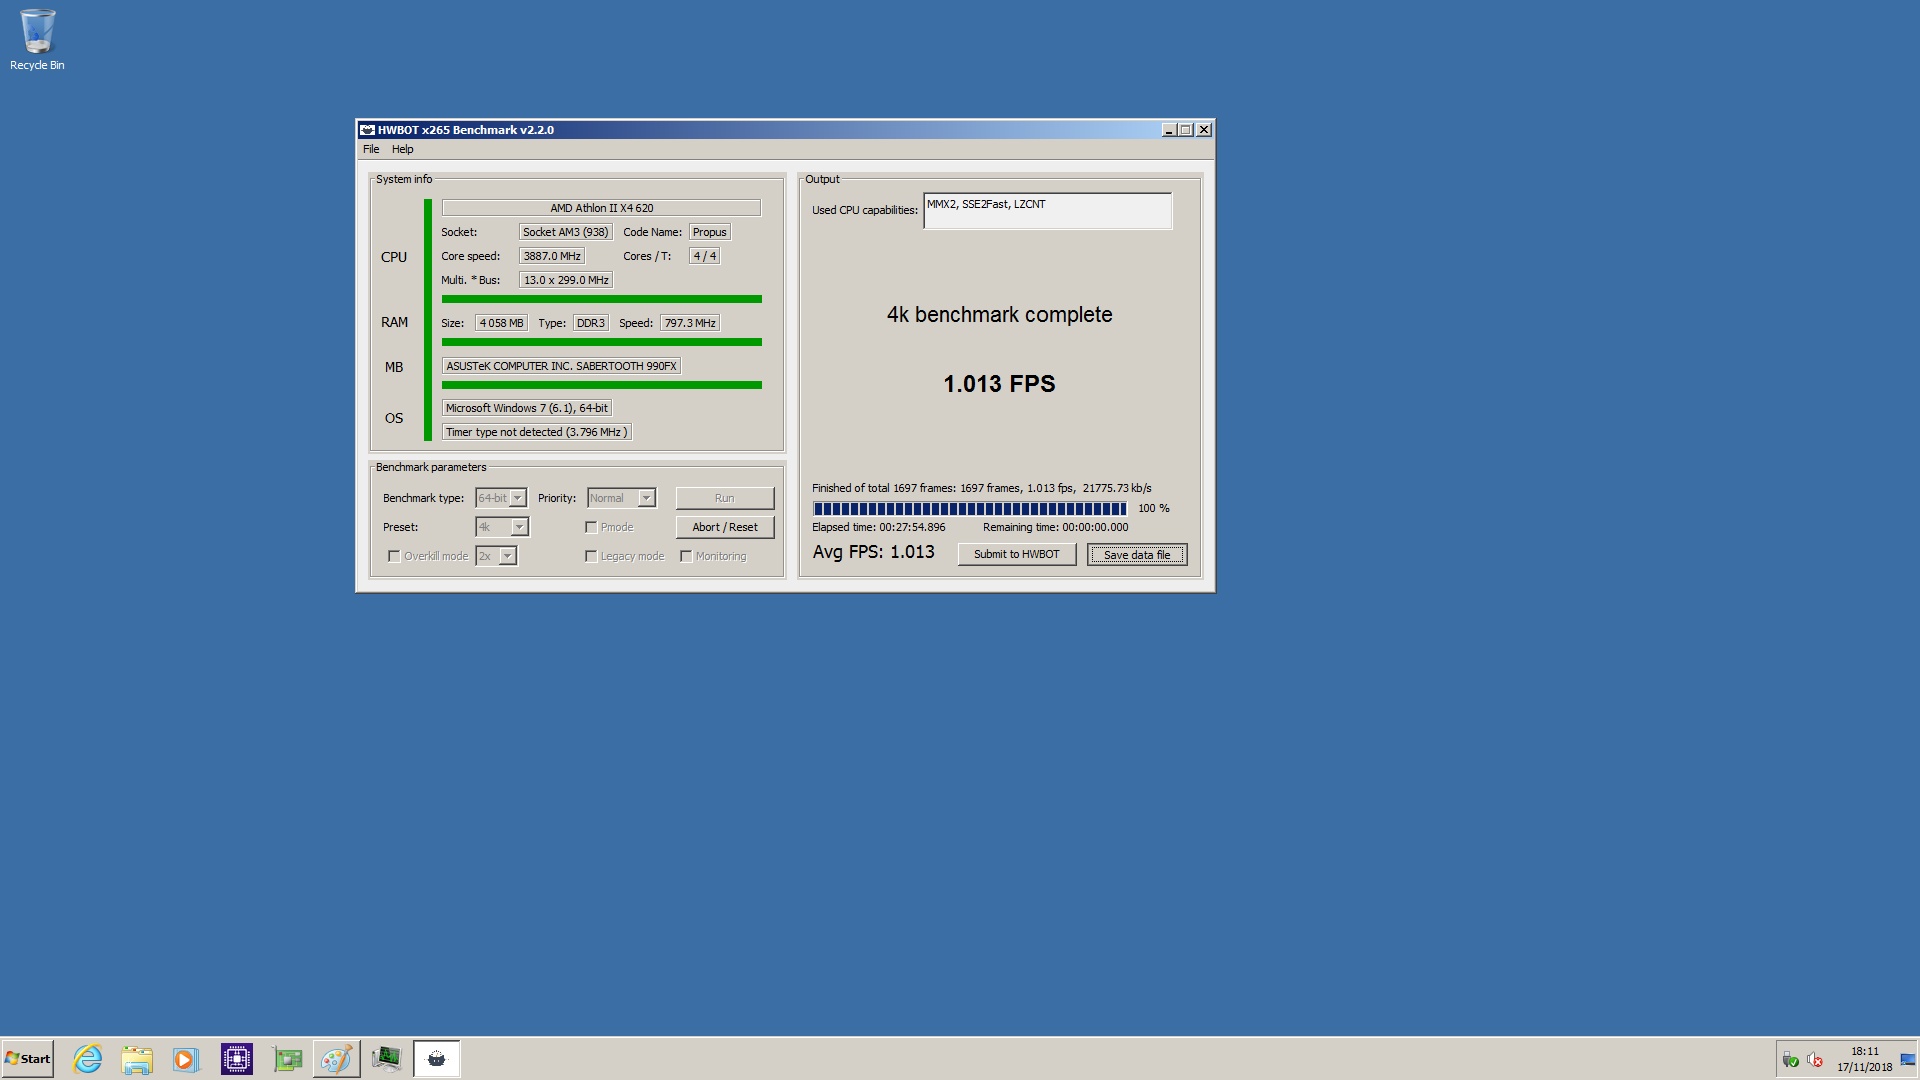Minimize the HWBOT x265 window

1168,130
